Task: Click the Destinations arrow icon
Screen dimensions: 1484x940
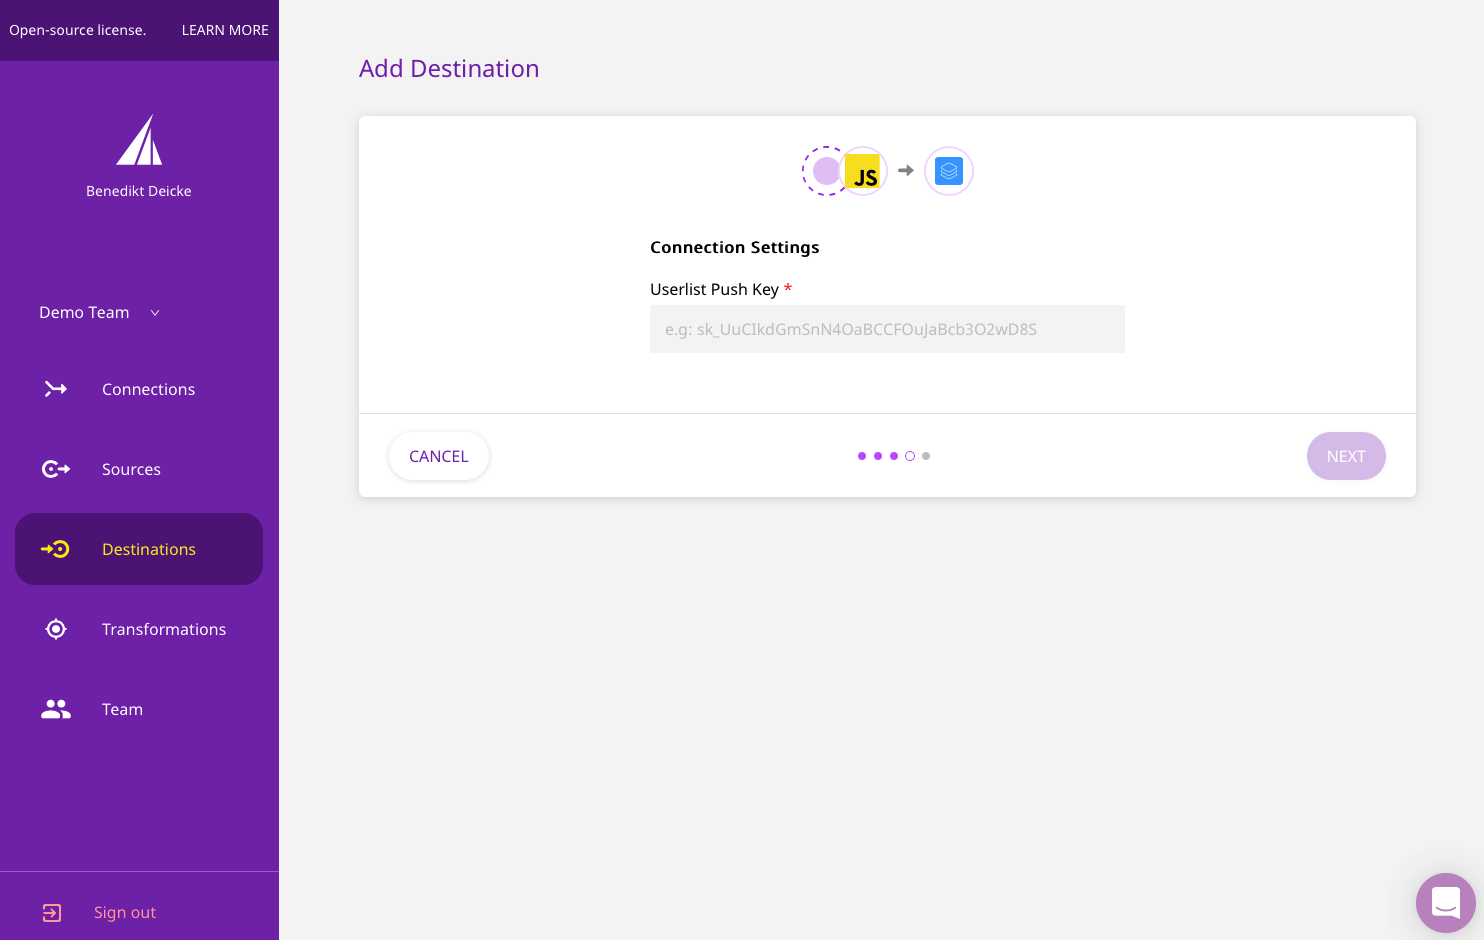Action: (x=55, y=549)
